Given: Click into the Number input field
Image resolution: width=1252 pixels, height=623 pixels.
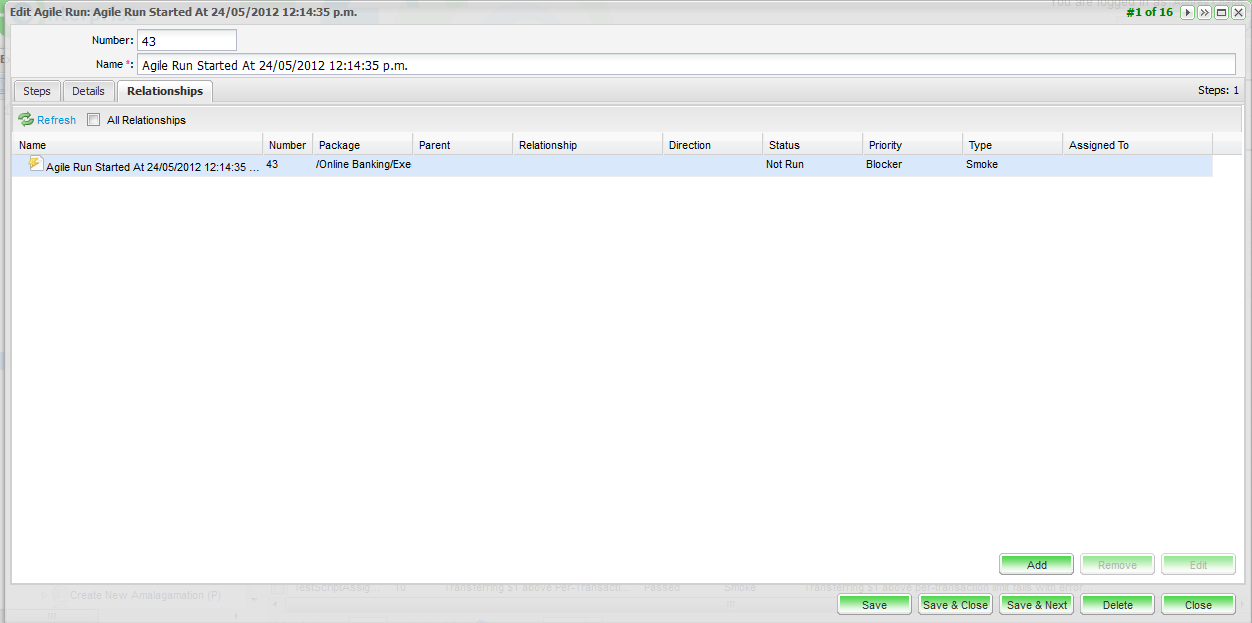Looking at the screenshot, I should 186,41.
